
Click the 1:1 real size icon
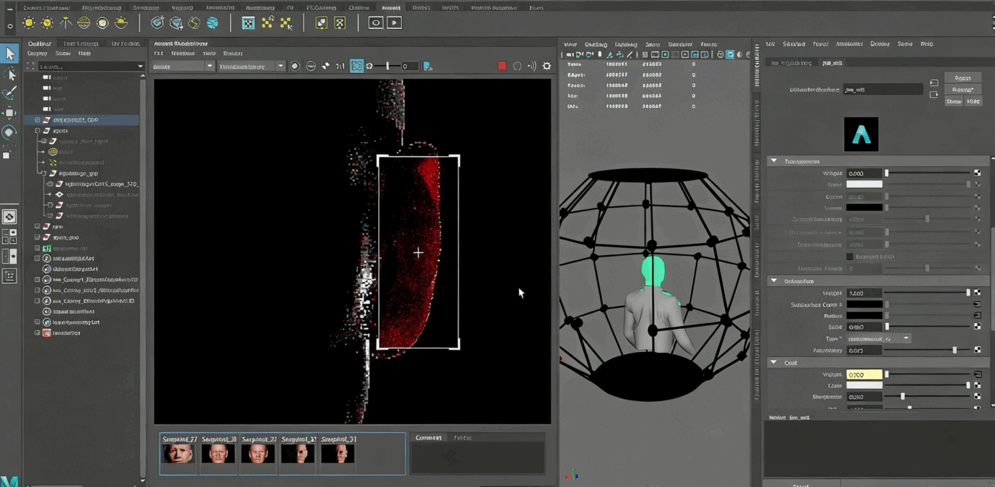(x=340, y=66)
